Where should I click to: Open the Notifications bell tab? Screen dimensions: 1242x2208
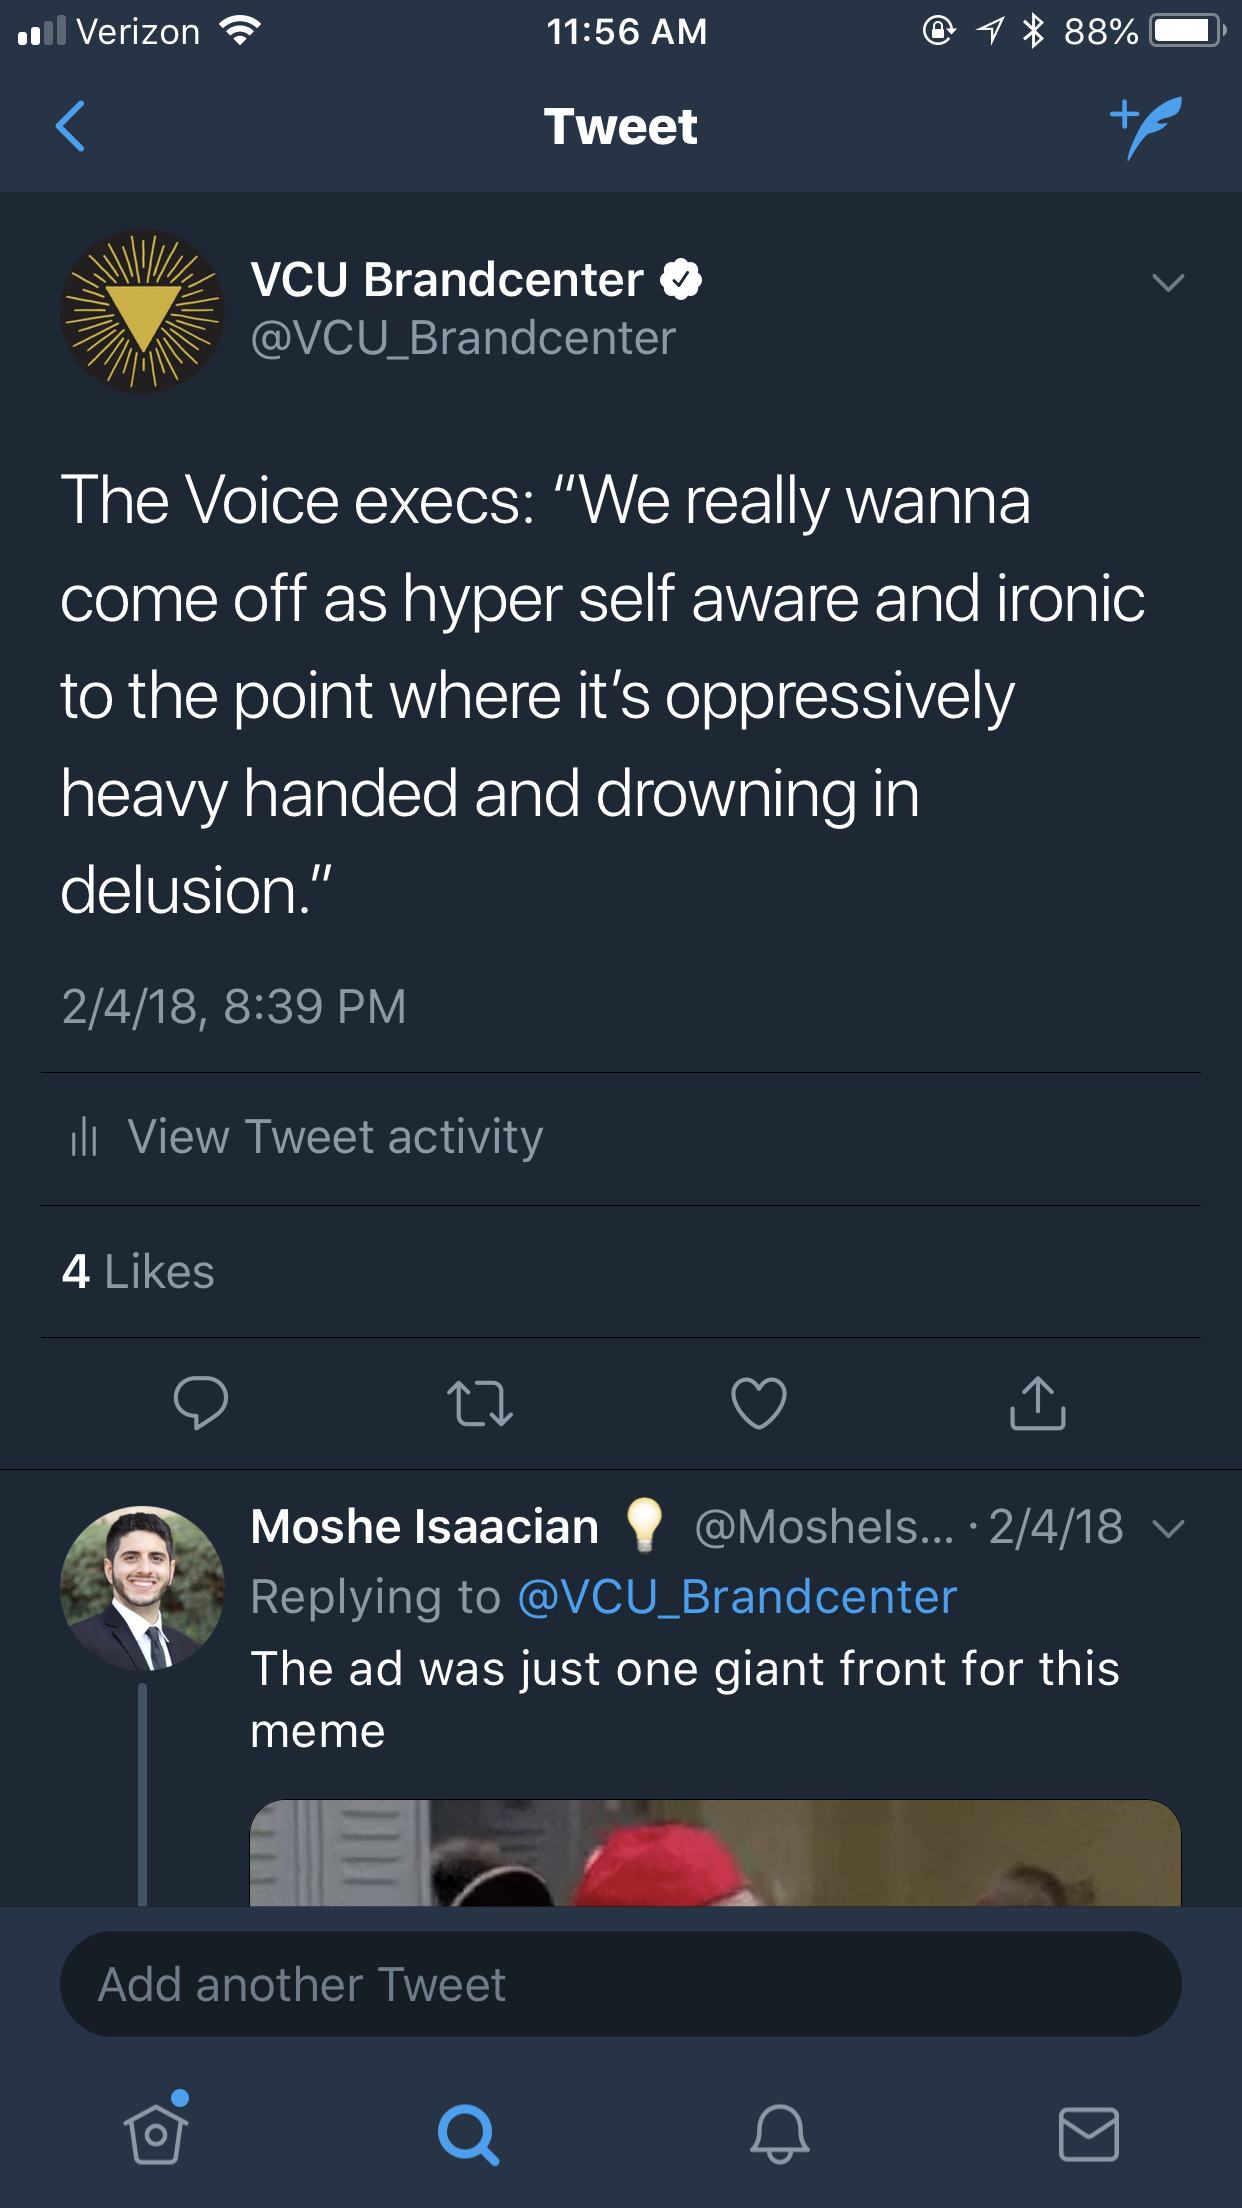(x=779, y=2133)
